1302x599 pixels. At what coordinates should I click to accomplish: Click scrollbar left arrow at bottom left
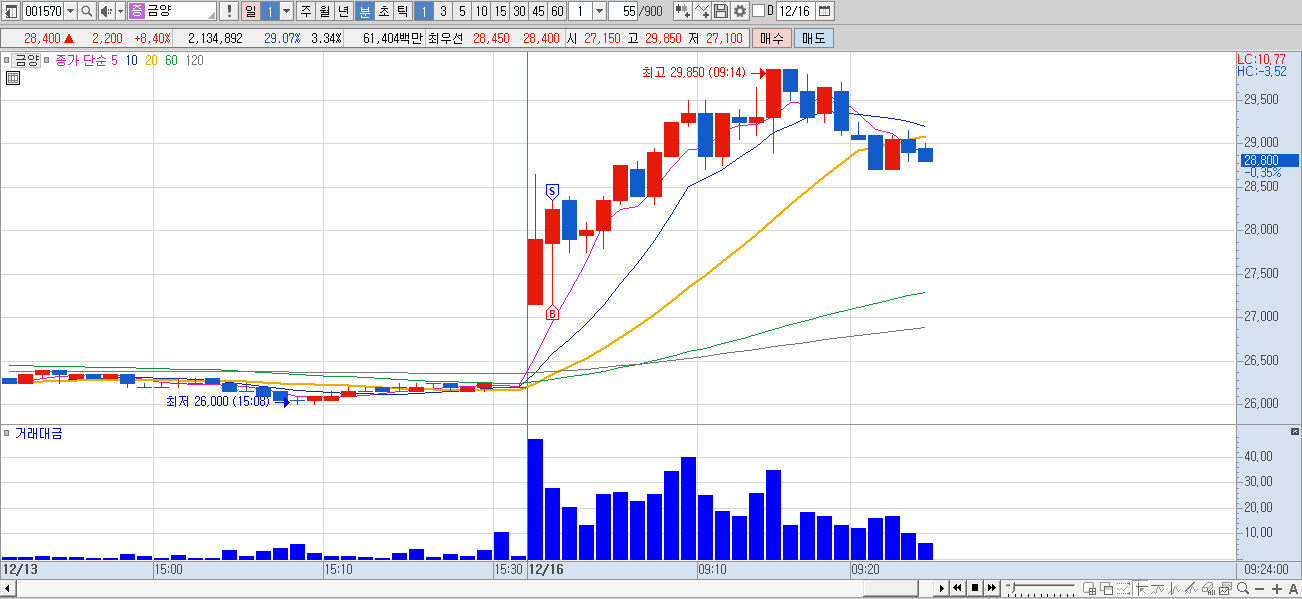[x=6, y=588]
